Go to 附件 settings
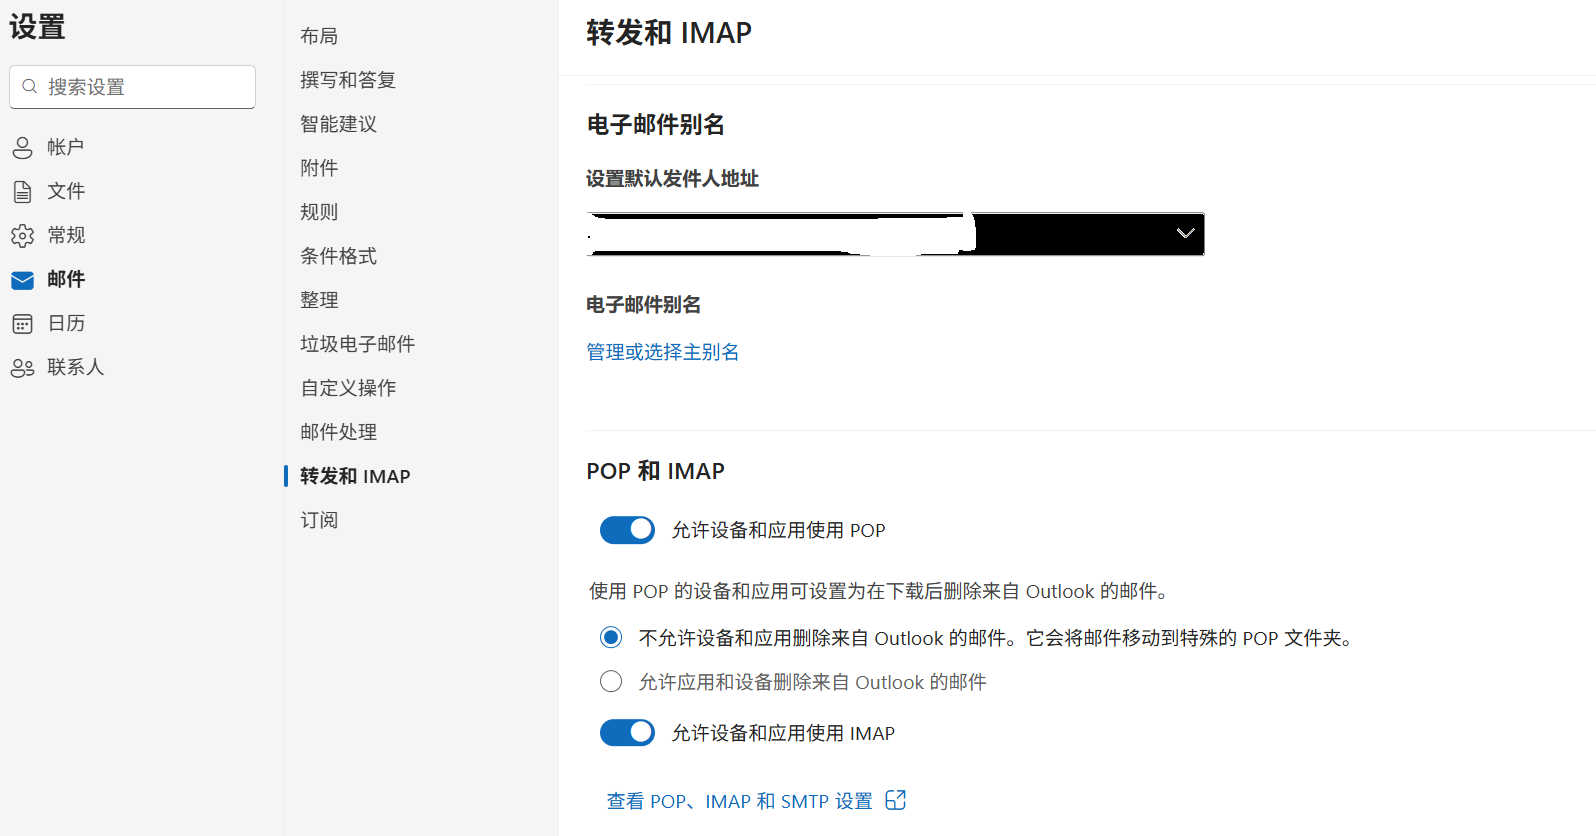 [x=319, y=168]
